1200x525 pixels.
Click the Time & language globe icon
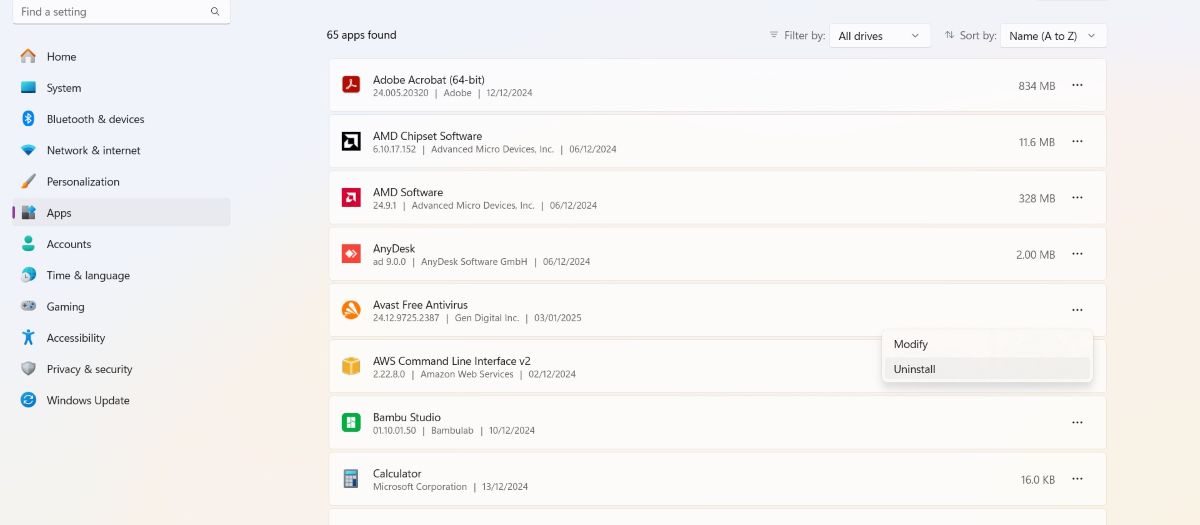(28, 275)
